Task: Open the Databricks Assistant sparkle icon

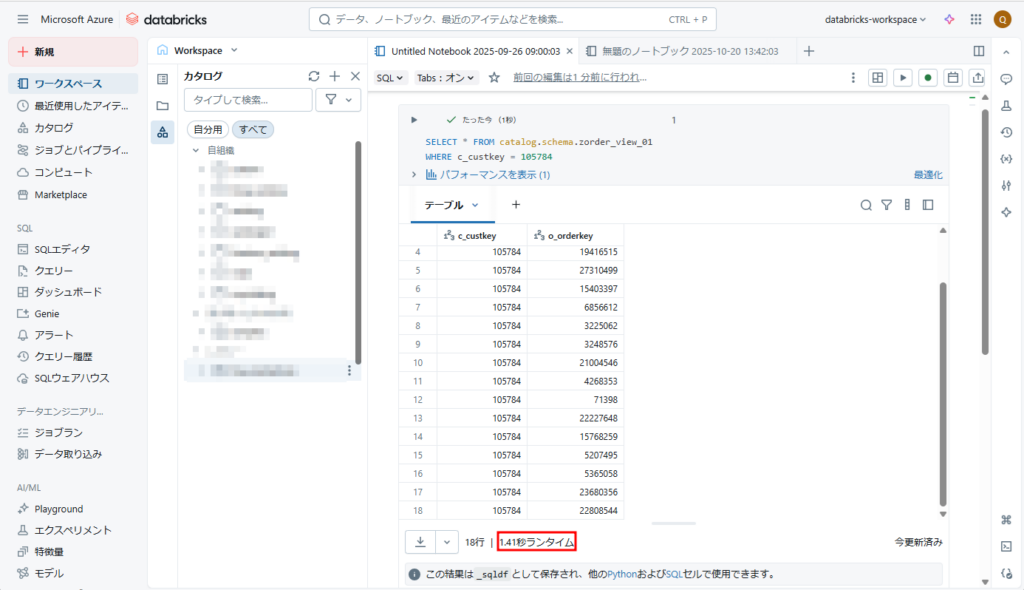Action: click(949, 20)
